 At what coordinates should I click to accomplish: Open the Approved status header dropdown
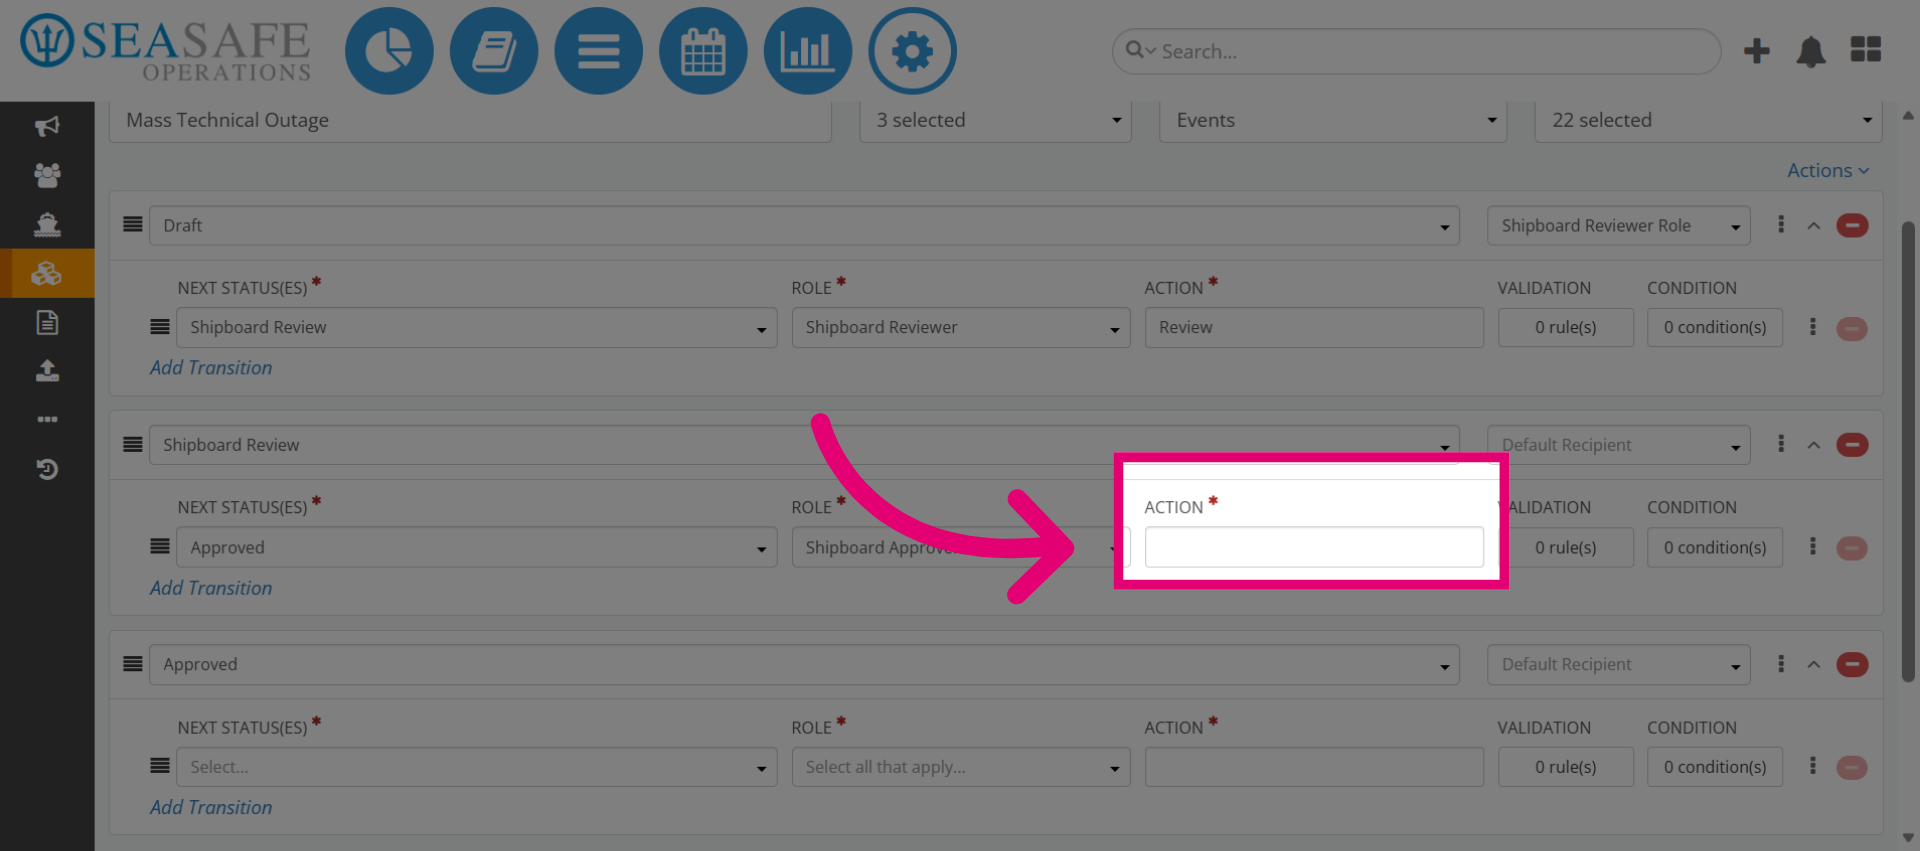pyautogui.click(x=804, y=665)
